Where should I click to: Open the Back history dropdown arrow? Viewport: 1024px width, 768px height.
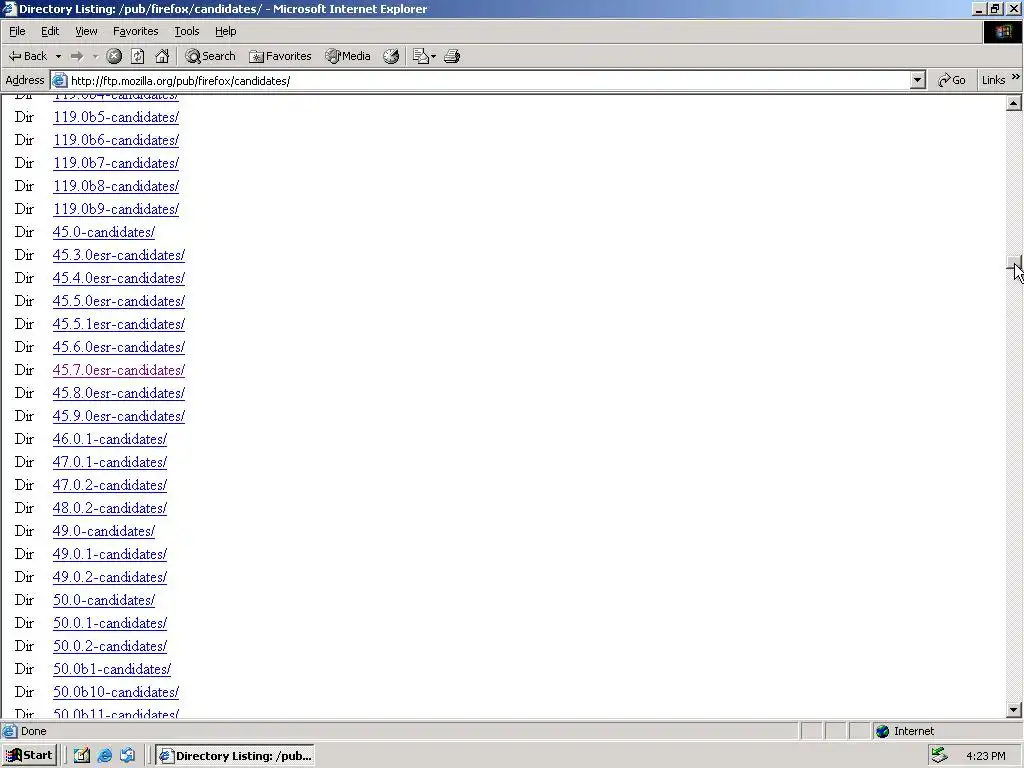58,56
